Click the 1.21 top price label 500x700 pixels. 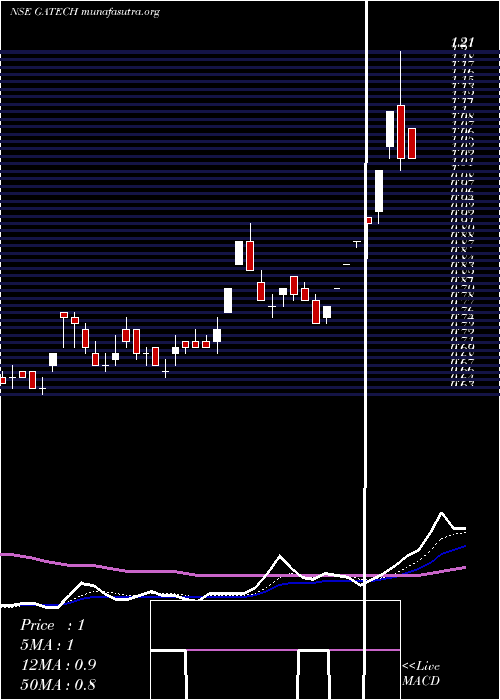(x=462, y=42)
